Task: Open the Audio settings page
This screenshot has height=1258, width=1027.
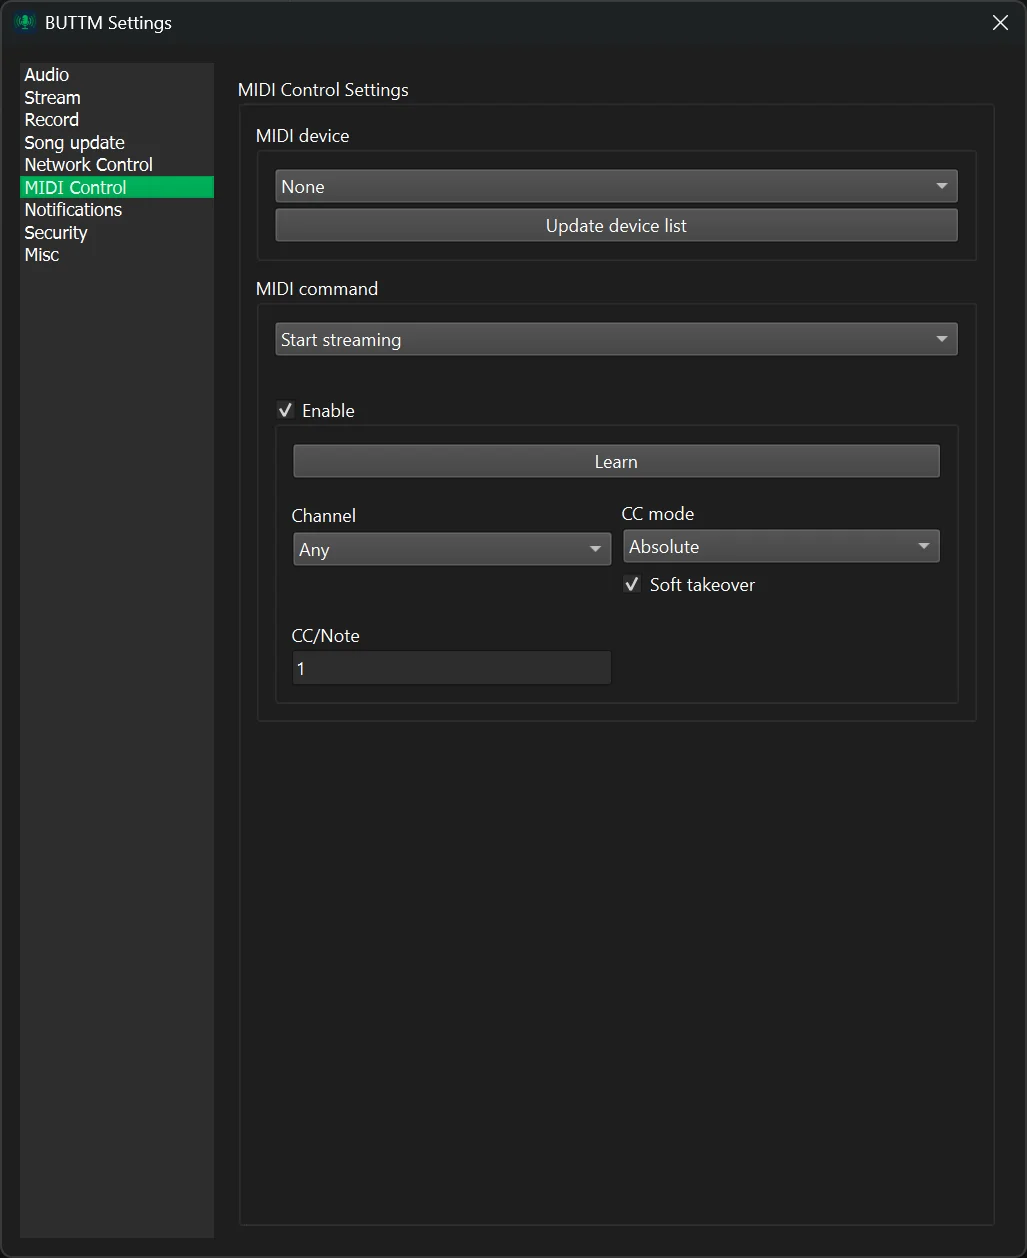Action: click(47, 75)
